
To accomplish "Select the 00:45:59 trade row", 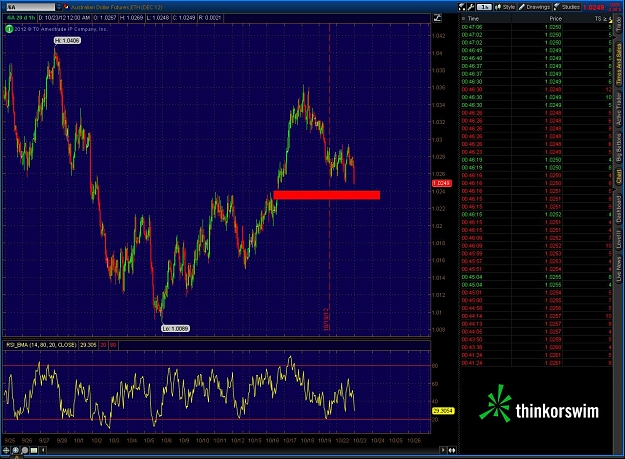I will (537, 253).
